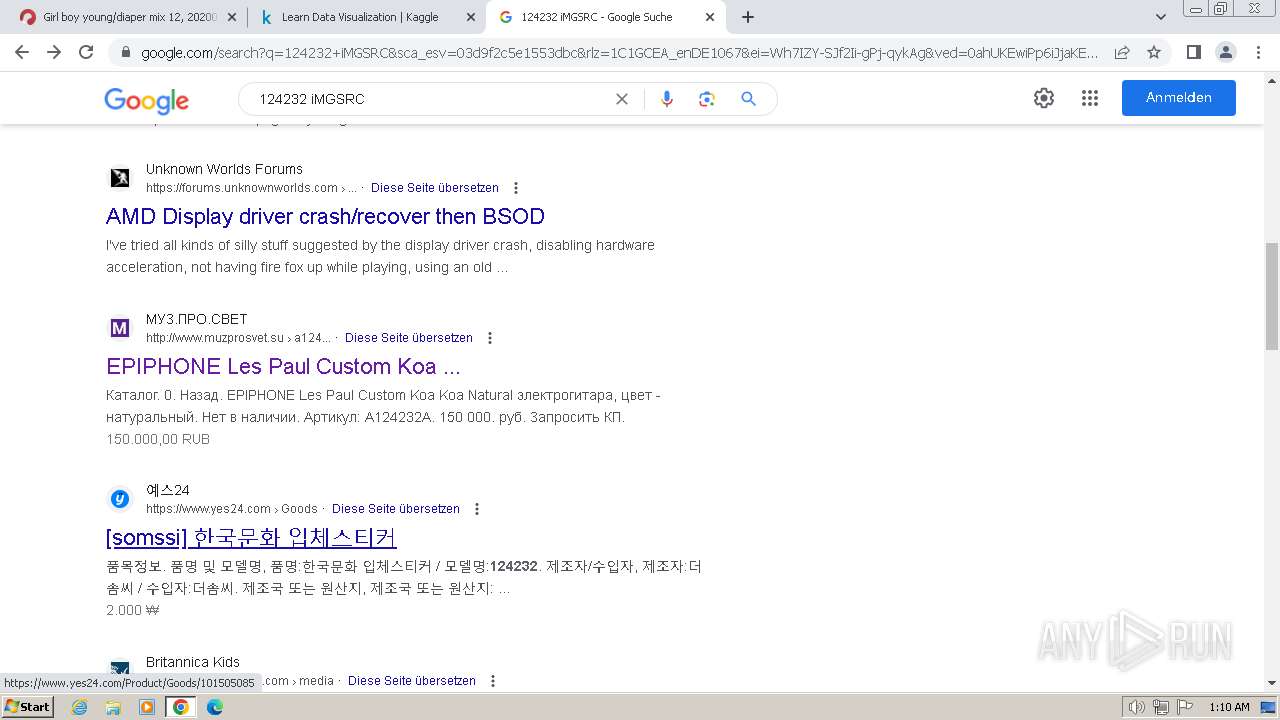
Task: Reload the current page
Action: click(86, 52)
